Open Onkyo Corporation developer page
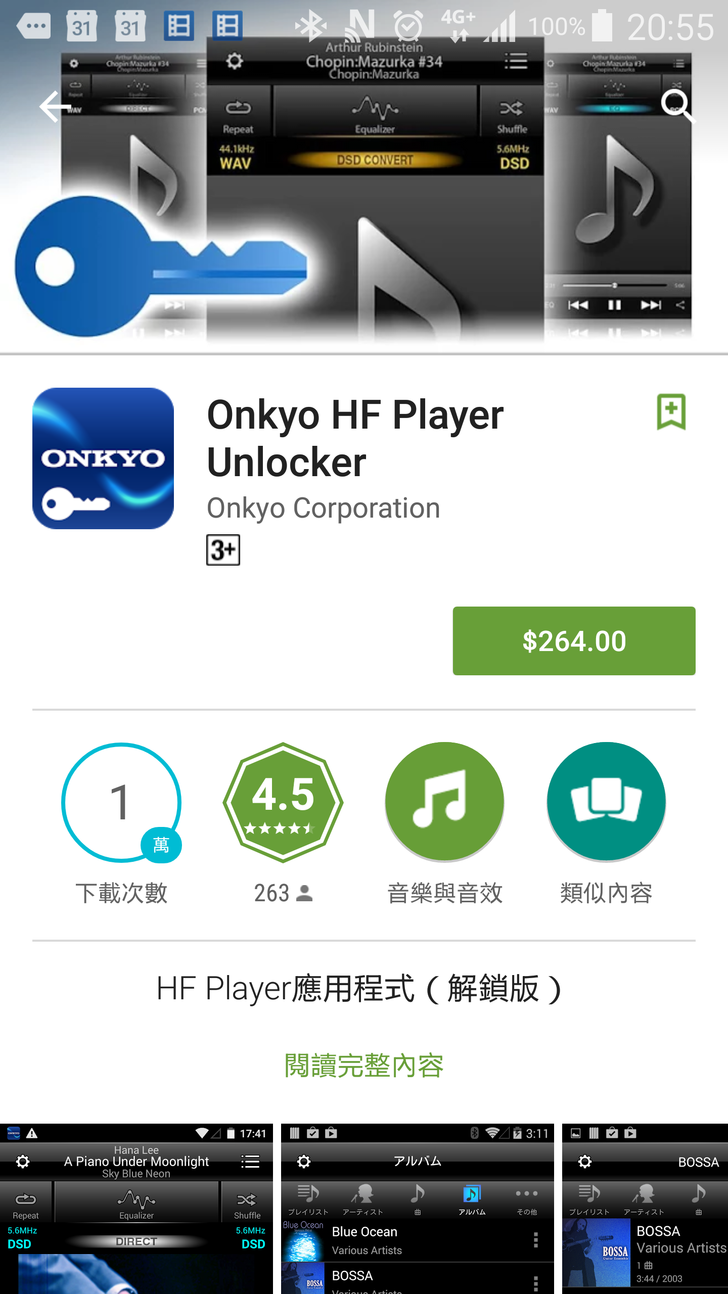 click(x=323, y=508)
